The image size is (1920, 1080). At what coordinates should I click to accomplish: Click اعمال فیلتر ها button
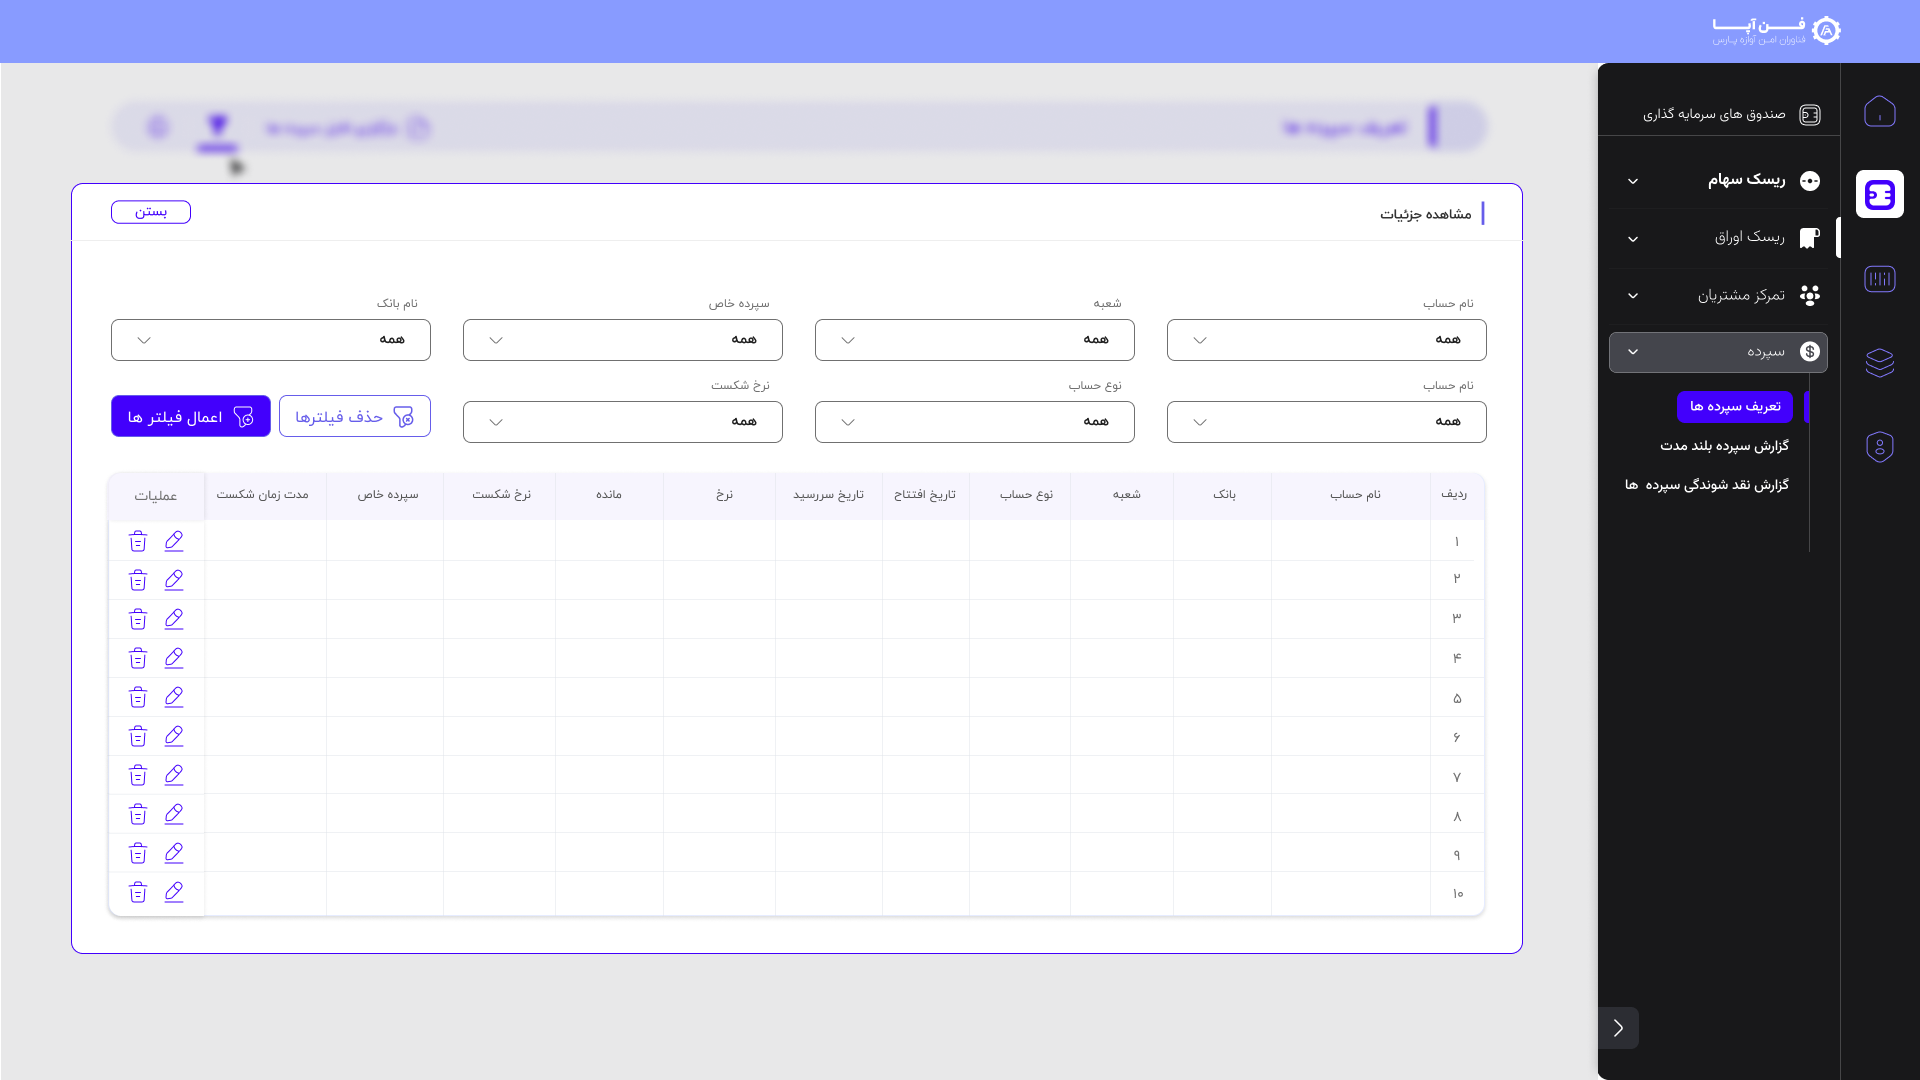(191, 416)
